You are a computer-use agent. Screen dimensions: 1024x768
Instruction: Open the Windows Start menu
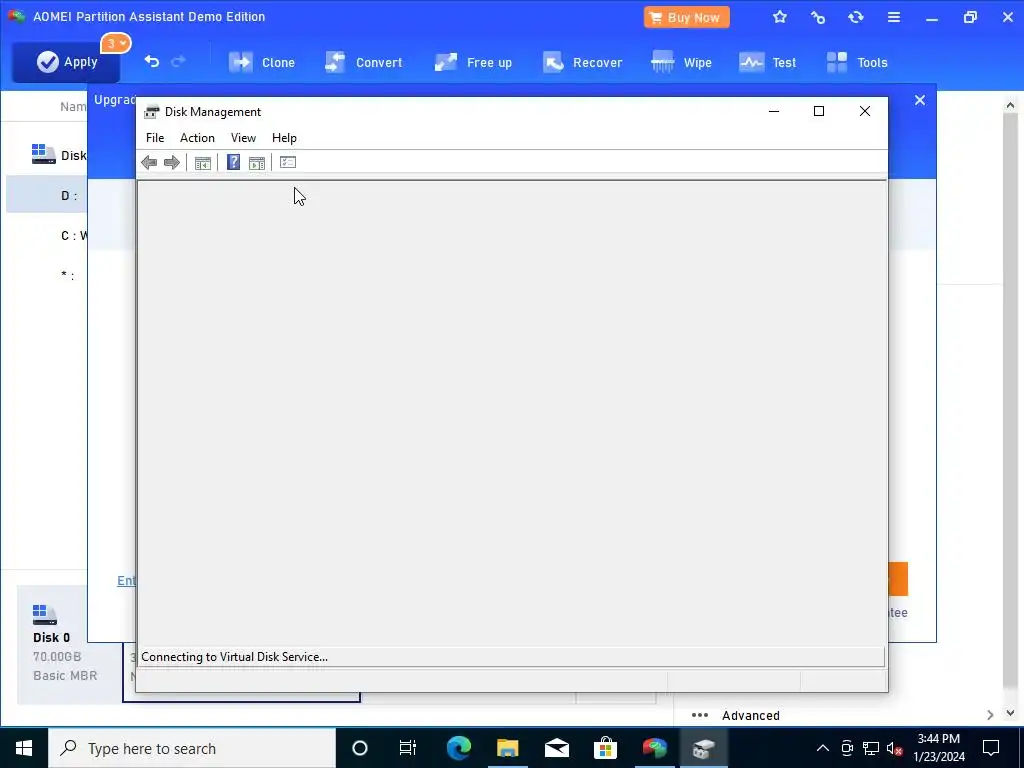point(24,748)
